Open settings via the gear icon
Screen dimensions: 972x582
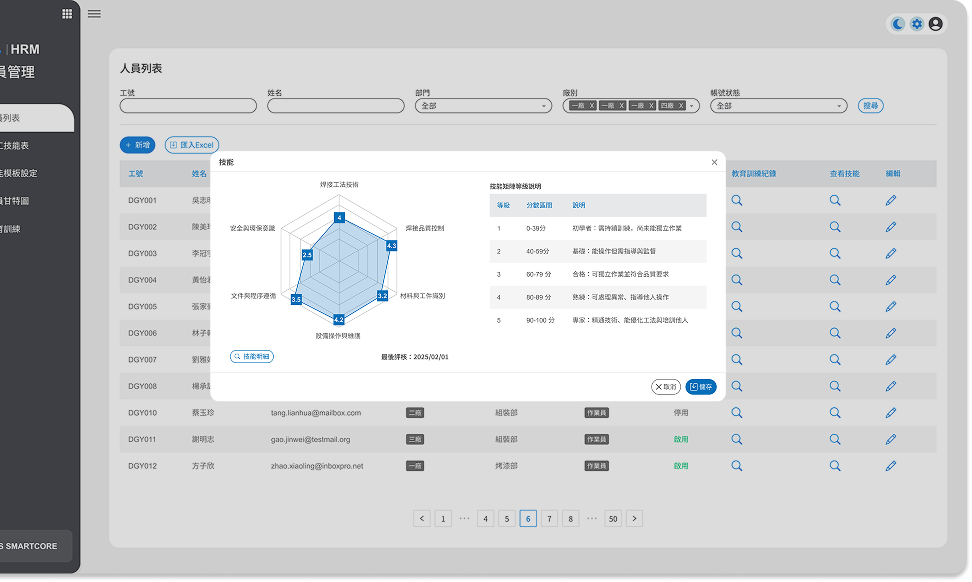click(x=917, y=24)
